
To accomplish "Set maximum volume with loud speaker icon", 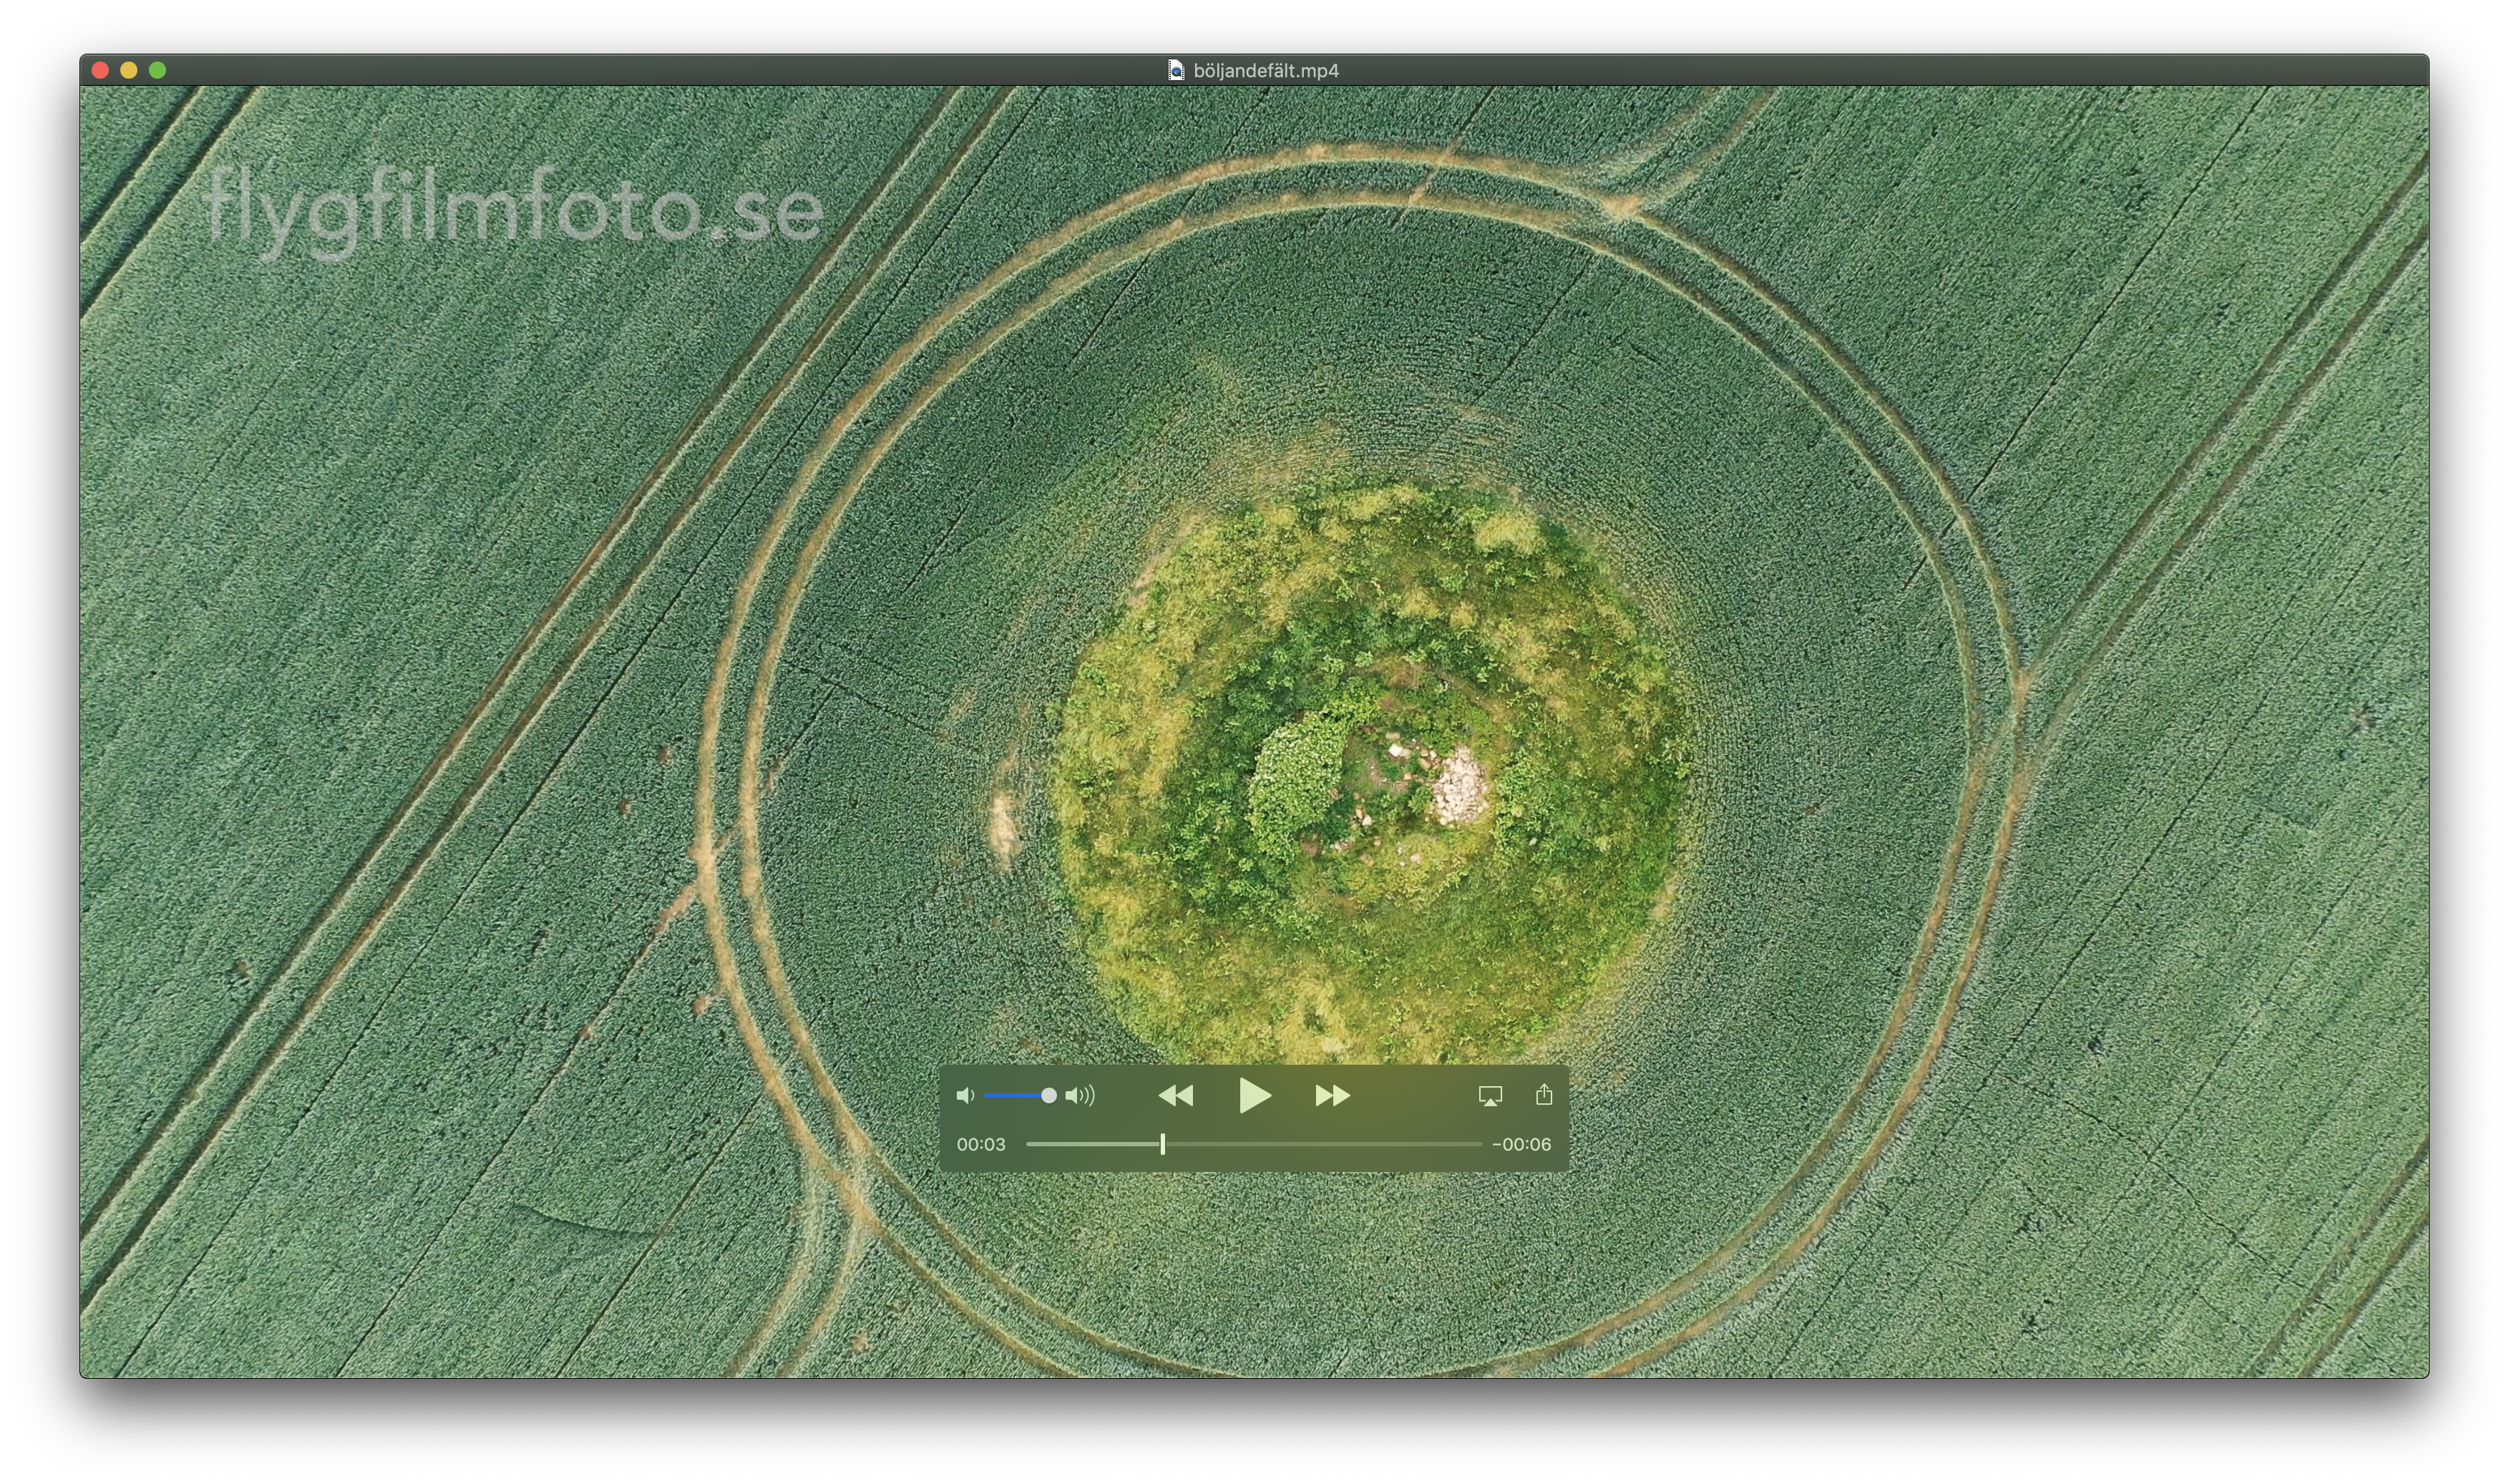I will pyautogui.click(x=1080, y=1096).
